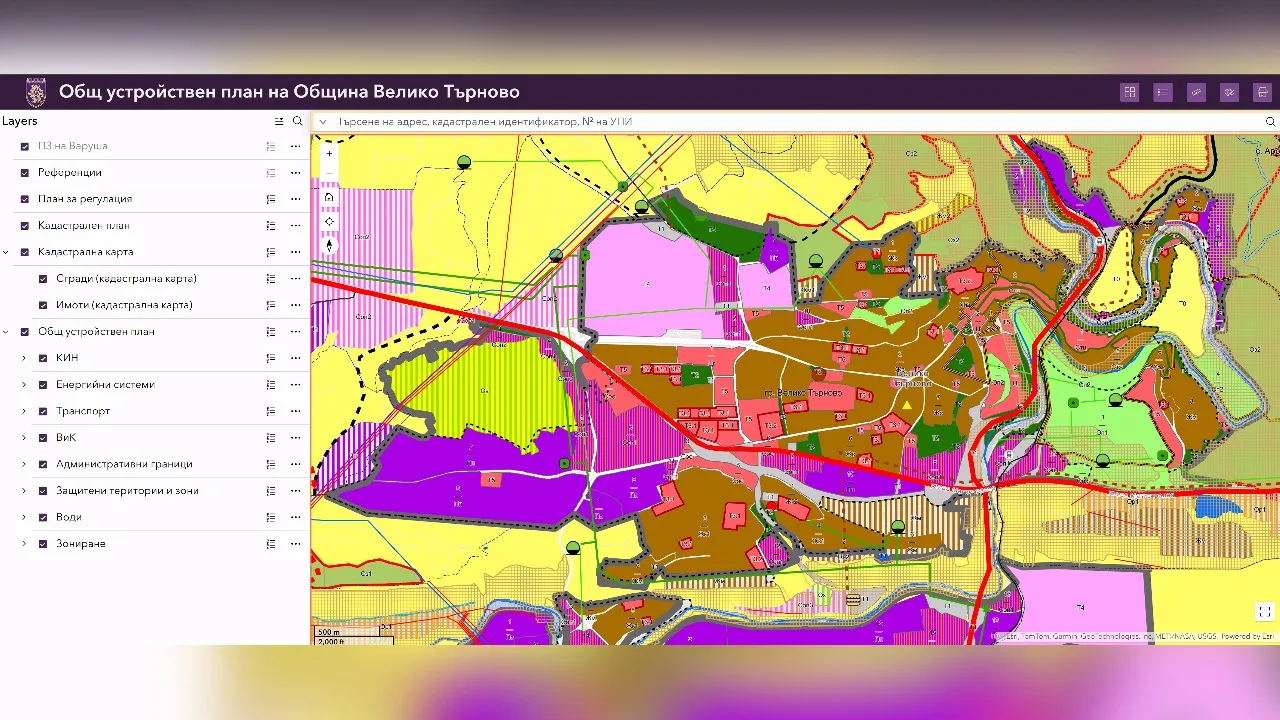Collapse the Общ устройствен план group
Screen dimensions: 1280x720
click(7, 332)
